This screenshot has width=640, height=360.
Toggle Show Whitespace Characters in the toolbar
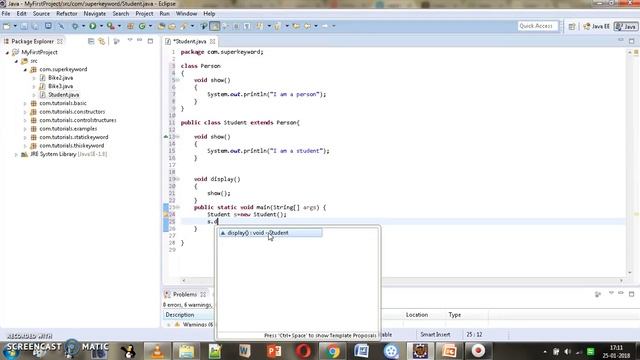click(247, 26)
